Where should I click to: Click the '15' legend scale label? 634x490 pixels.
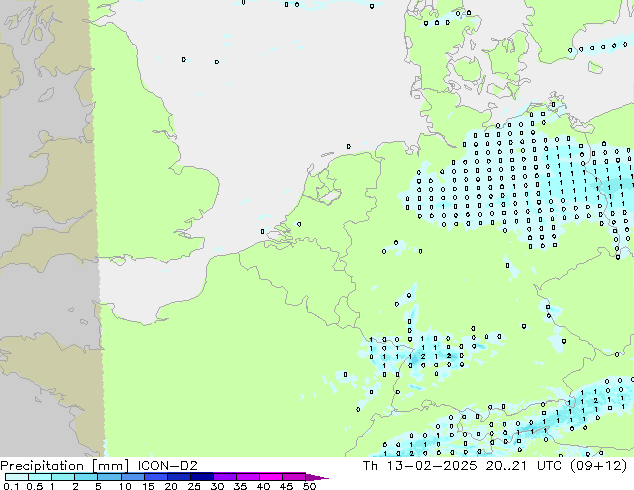(148, 486)
